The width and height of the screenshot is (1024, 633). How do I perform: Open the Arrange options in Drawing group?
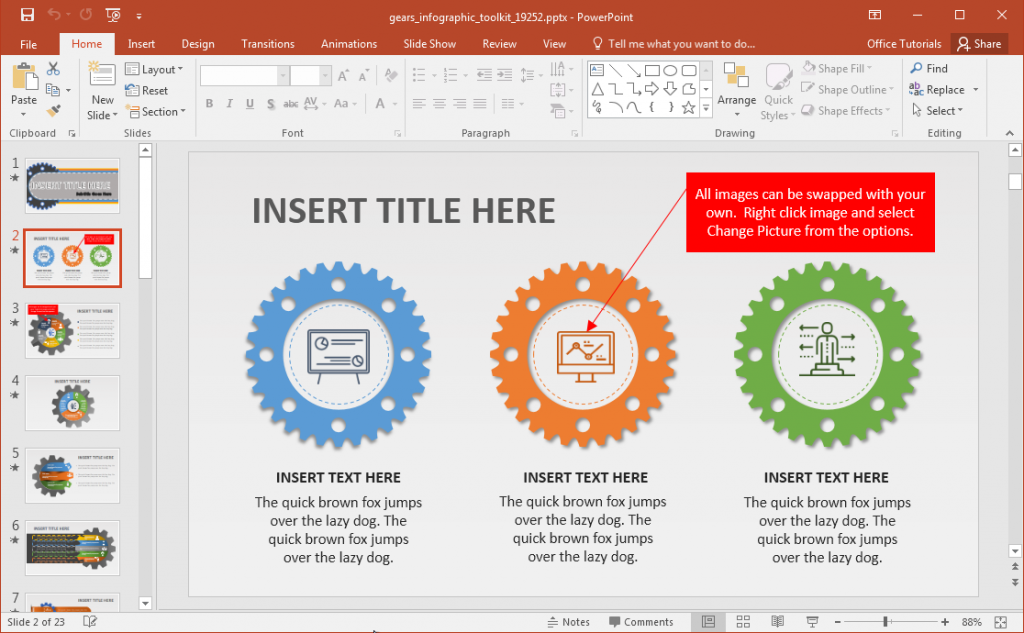click(737, 89)
